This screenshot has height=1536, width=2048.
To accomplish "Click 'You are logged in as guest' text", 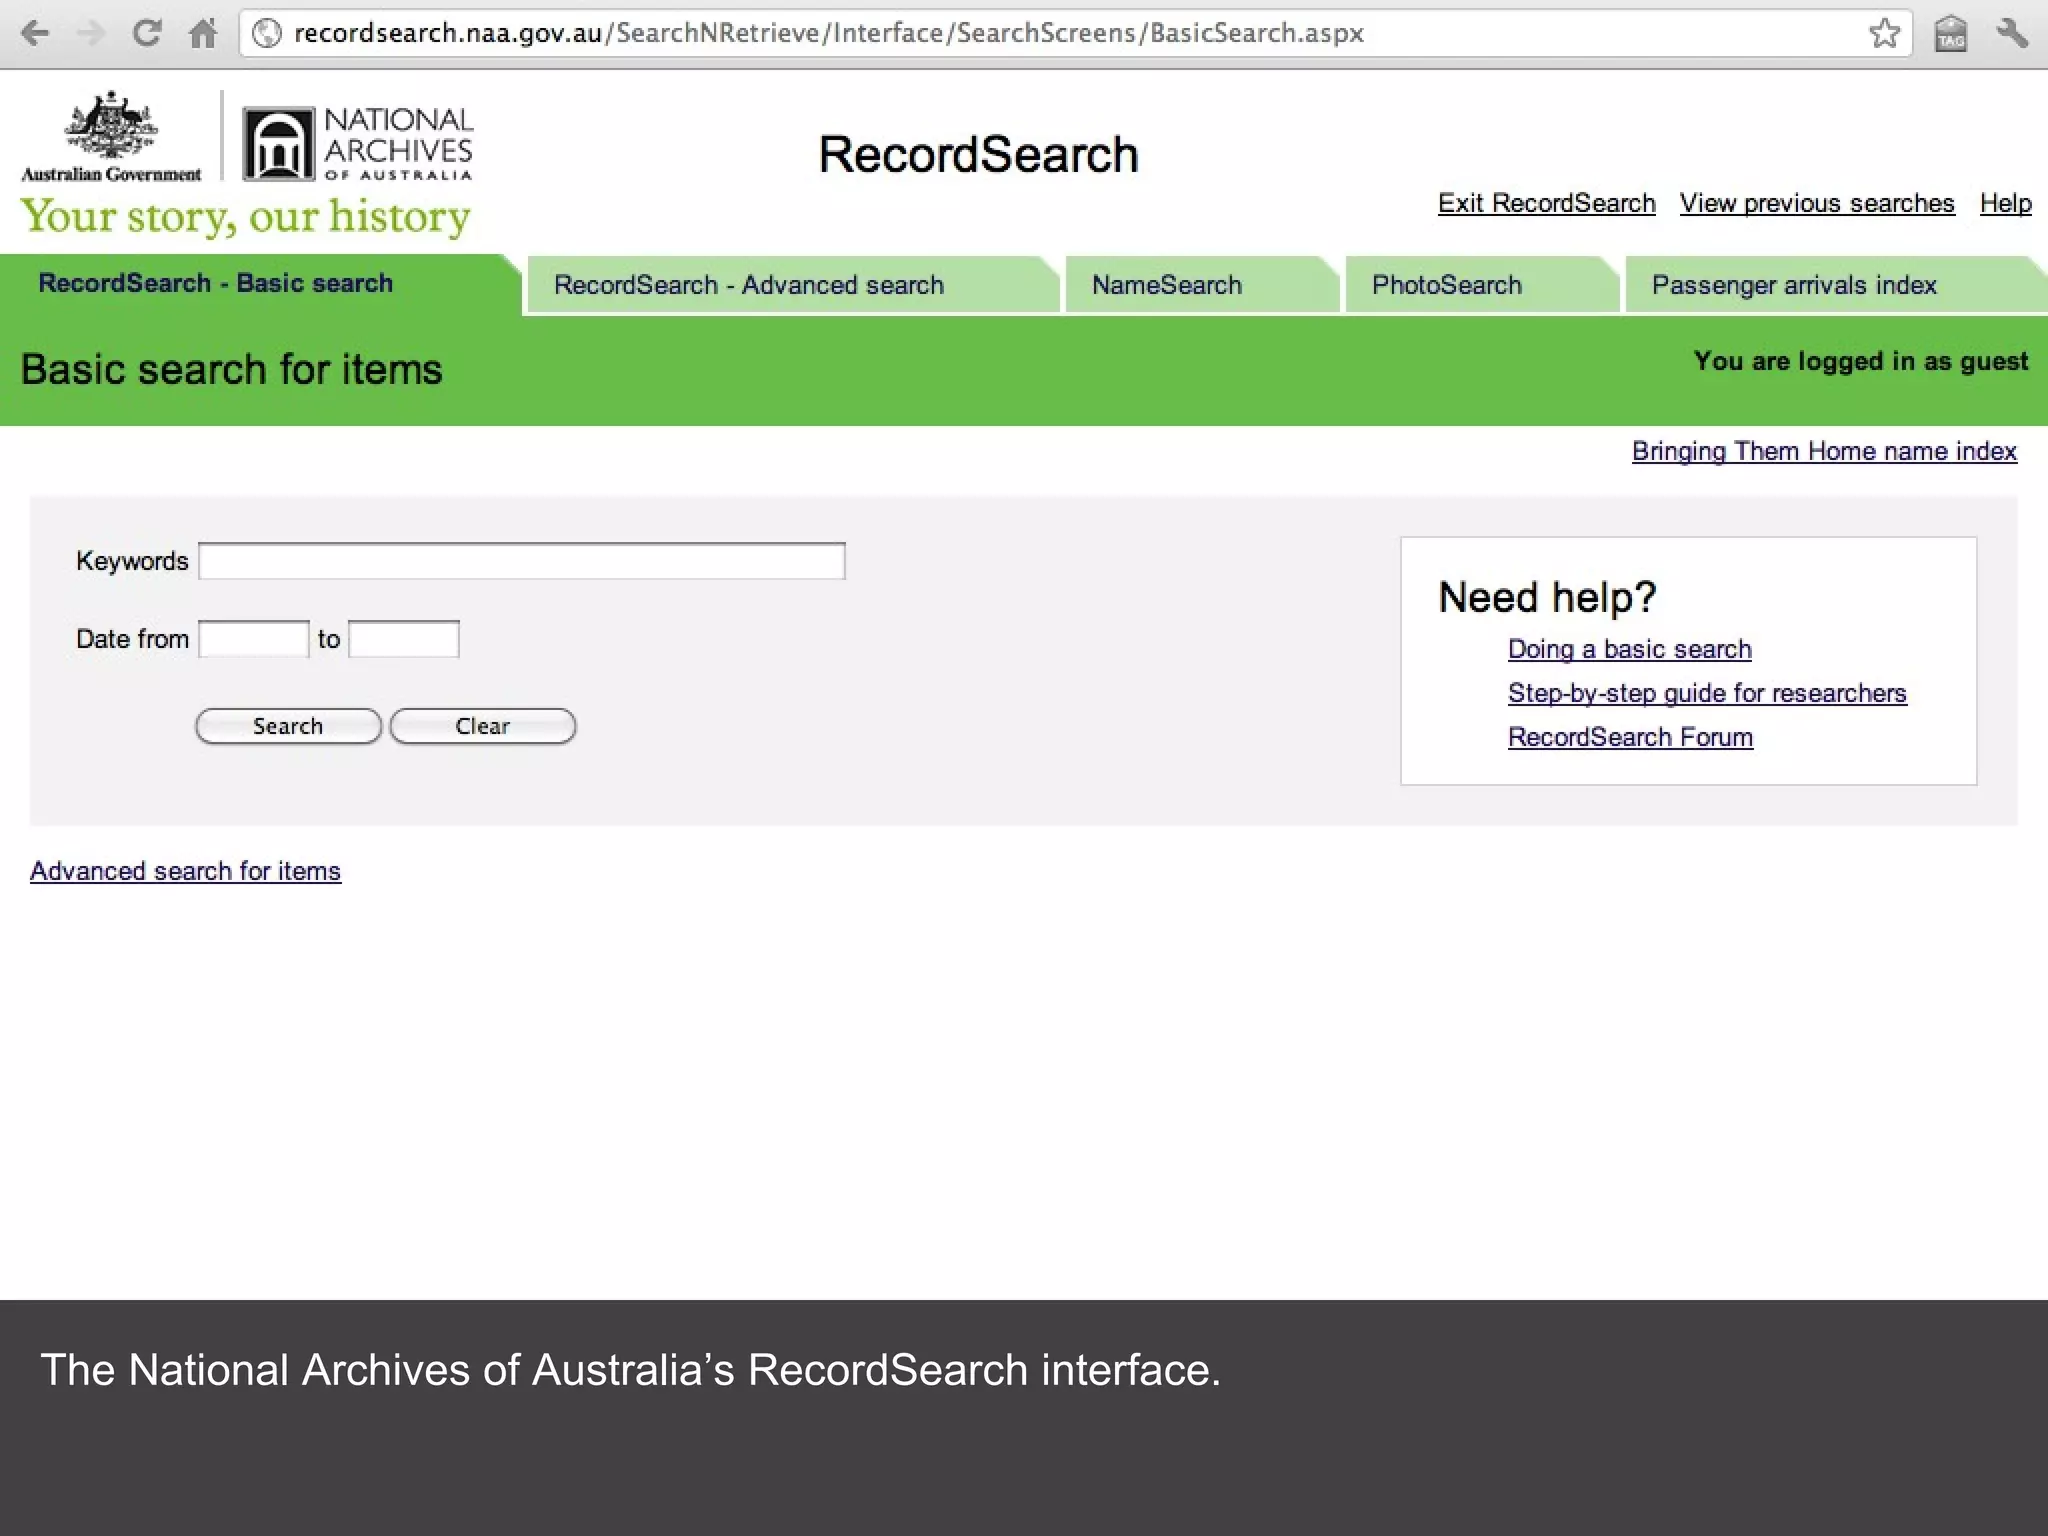I will click(x=1861, y=361).
